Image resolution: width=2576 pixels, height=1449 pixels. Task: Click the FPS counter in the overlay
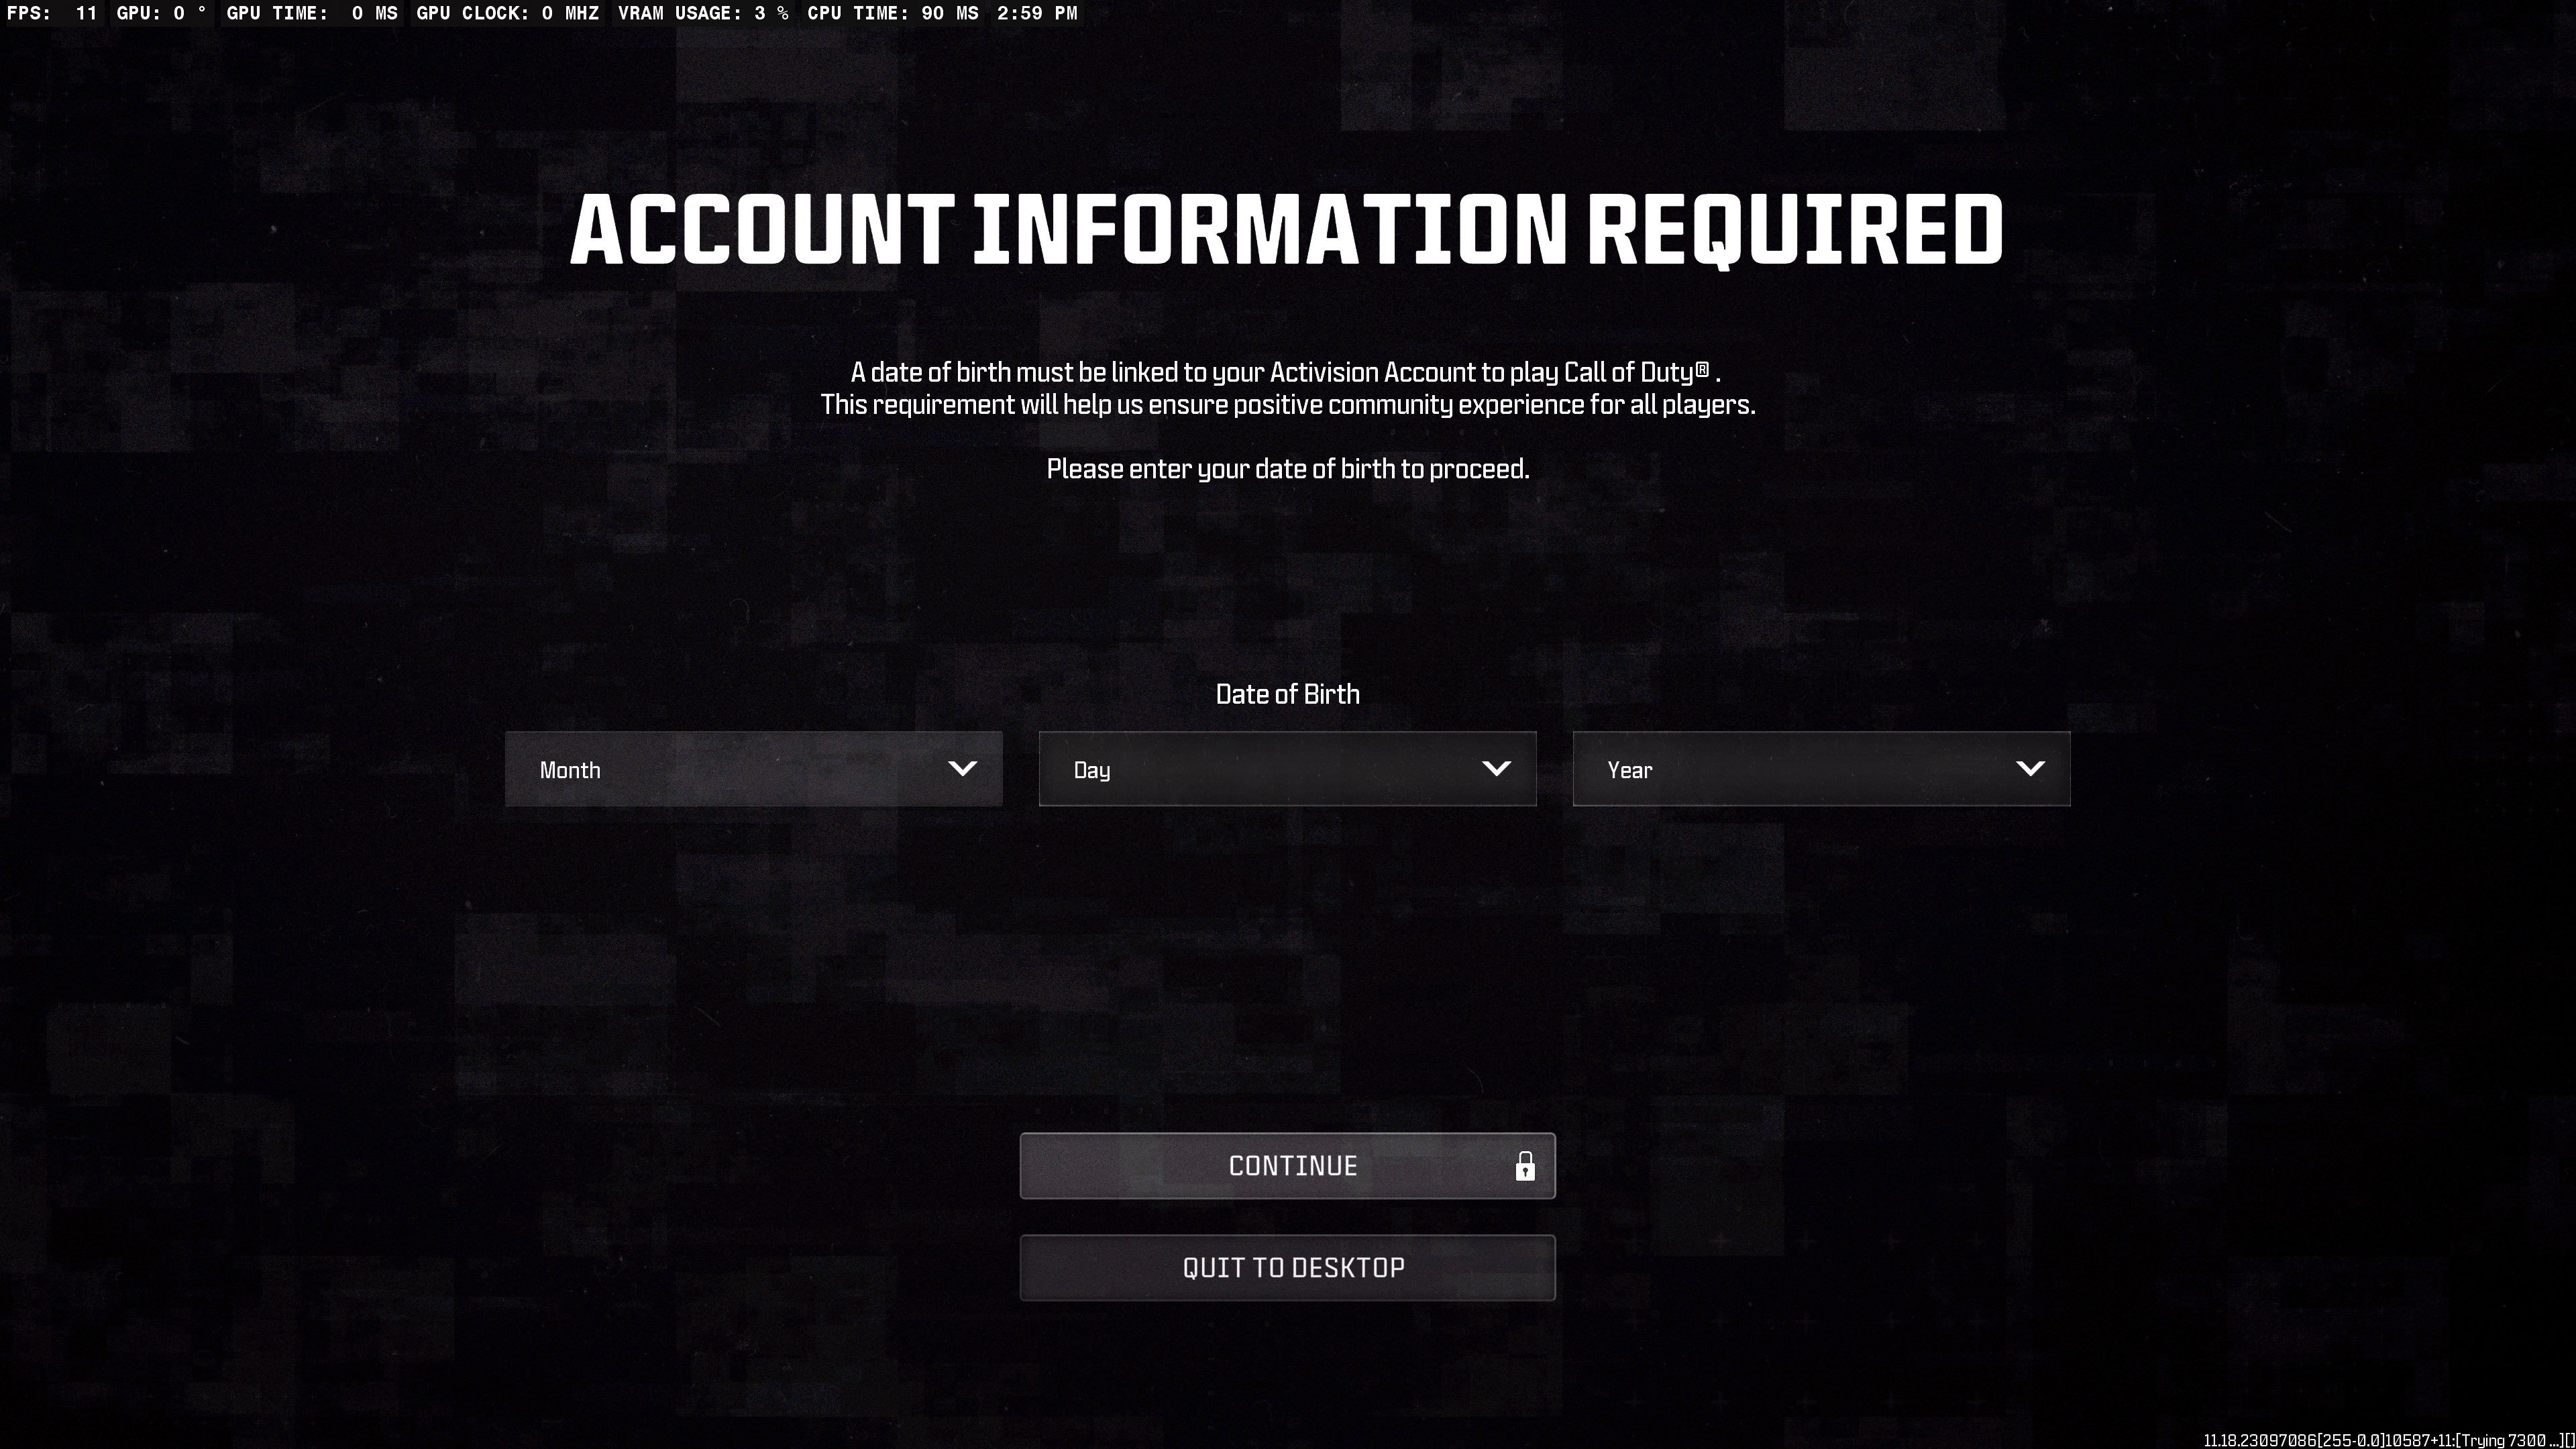coord(52,13)
